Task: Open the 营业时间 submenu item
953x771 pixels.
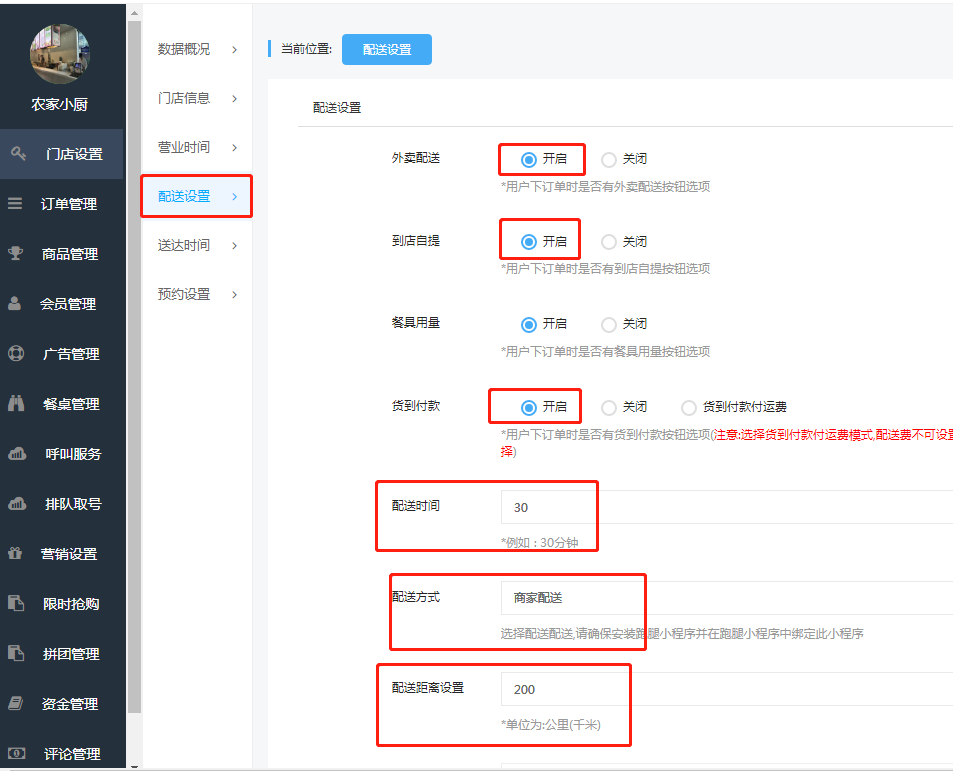Action: tap(197, 147)
